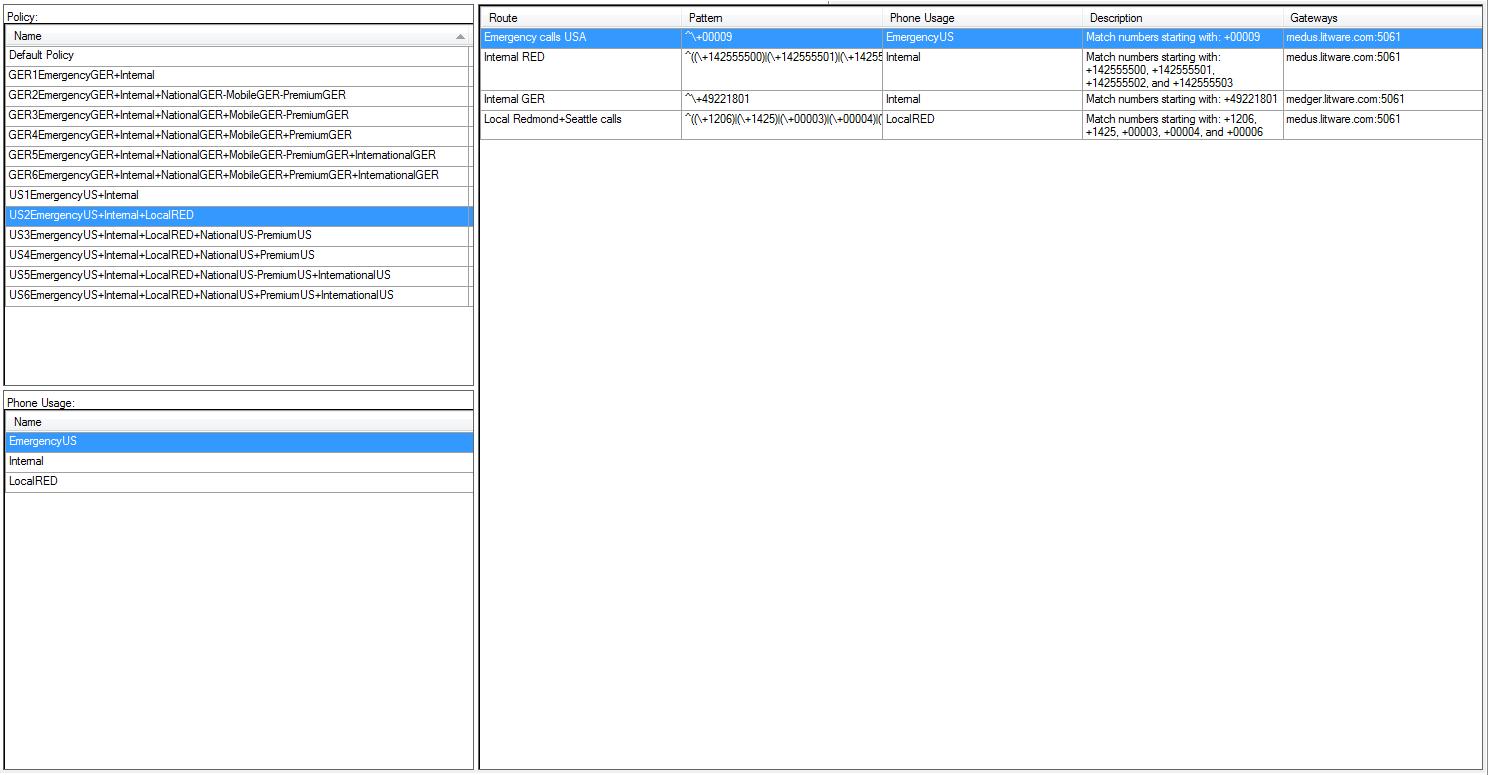
Task: Click pattern cell ^\+49221801
Action: click(x=782, y=100)
